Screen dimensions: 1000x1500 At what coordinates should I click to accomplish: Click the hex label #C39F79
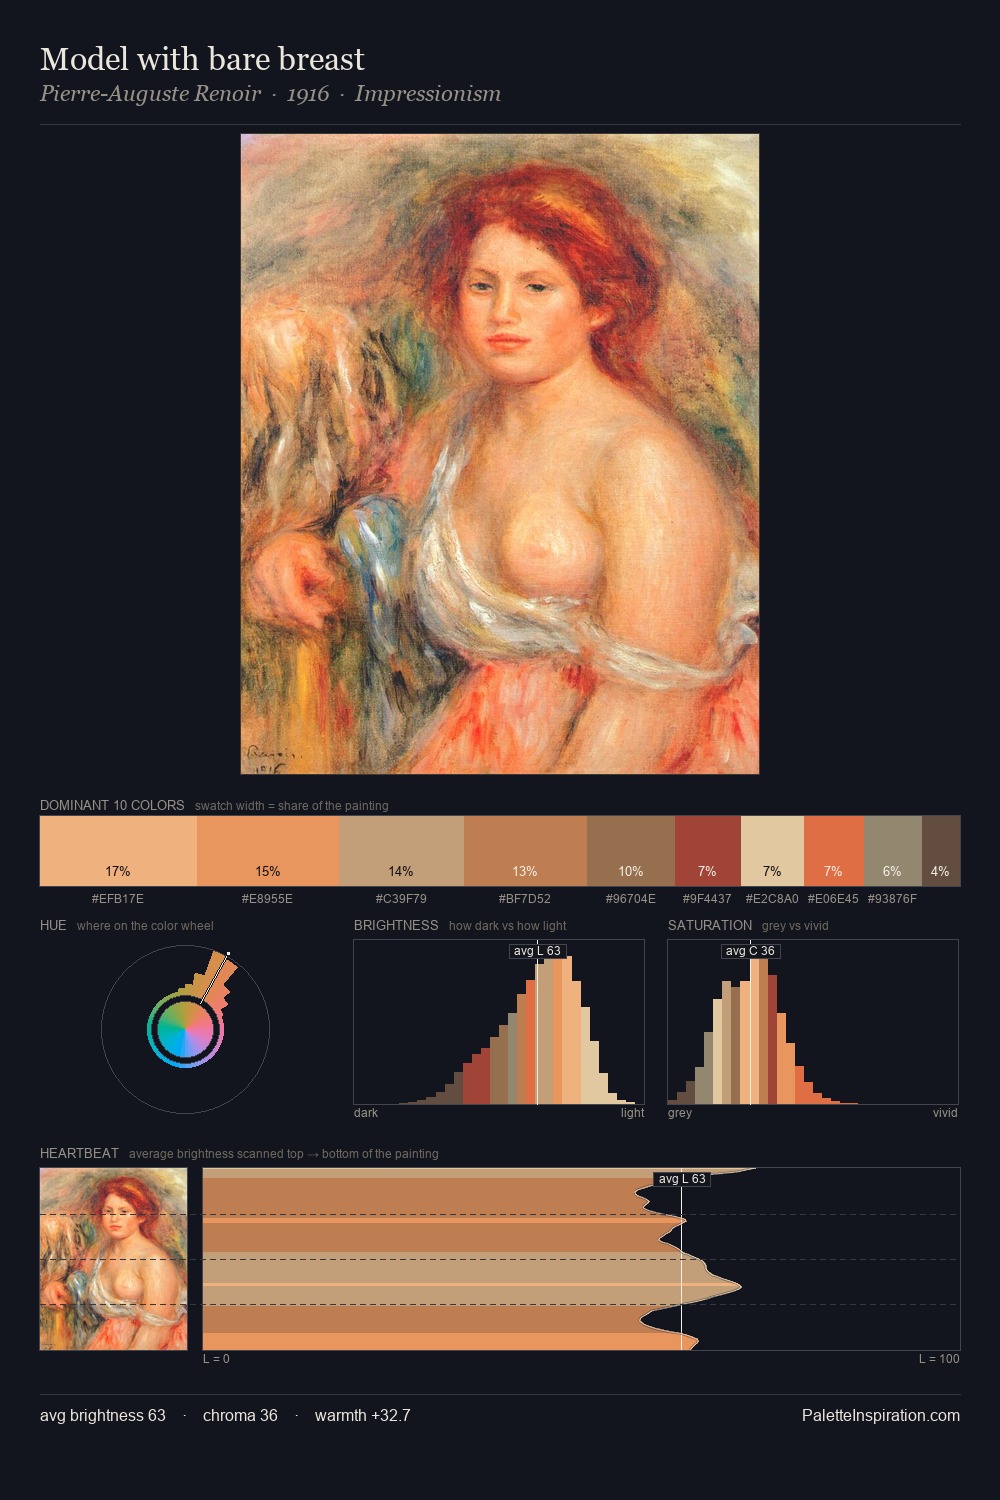click(402, 899)
